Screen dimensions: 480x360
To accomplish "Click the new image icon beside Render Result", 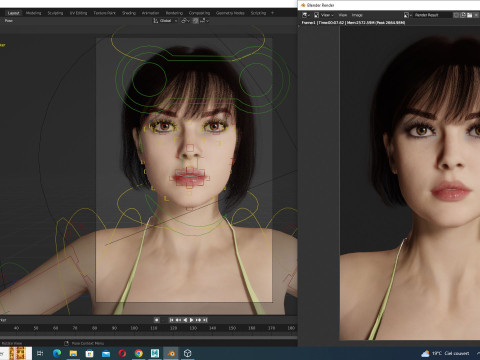I will click(463, 15).
